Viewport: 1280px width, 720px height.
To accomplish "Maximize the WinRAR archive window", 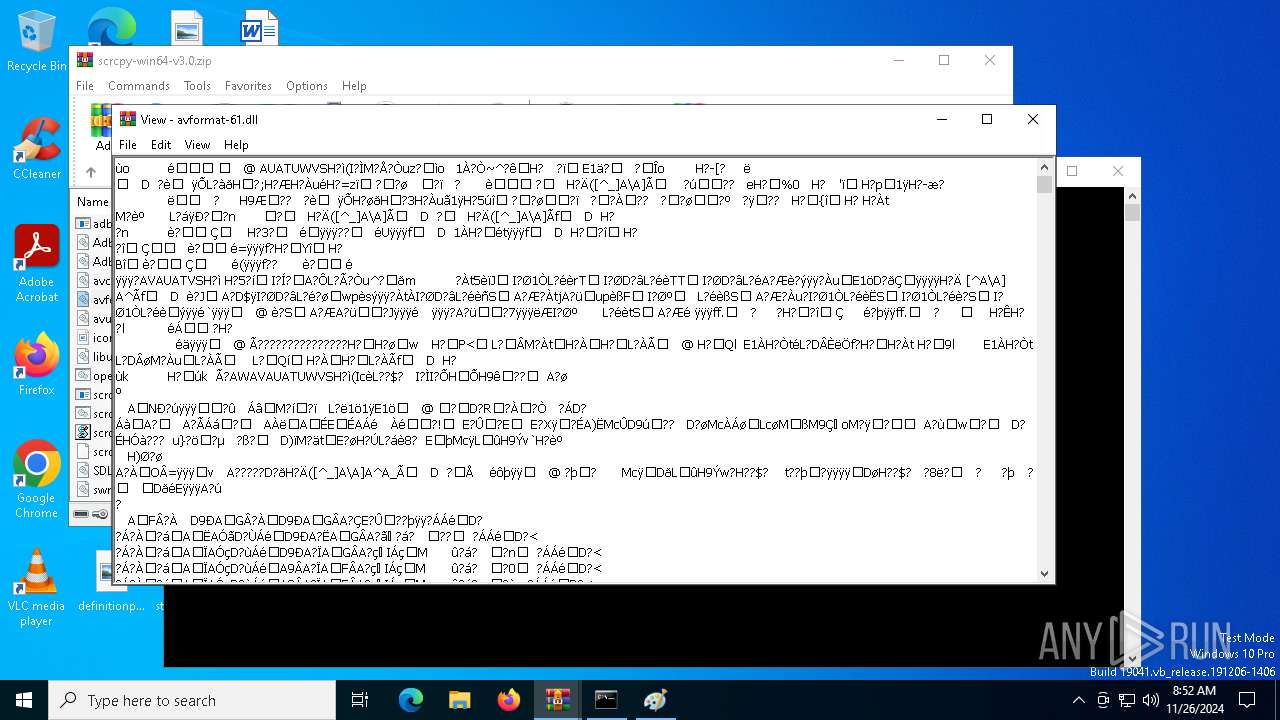I will point(944,60).
